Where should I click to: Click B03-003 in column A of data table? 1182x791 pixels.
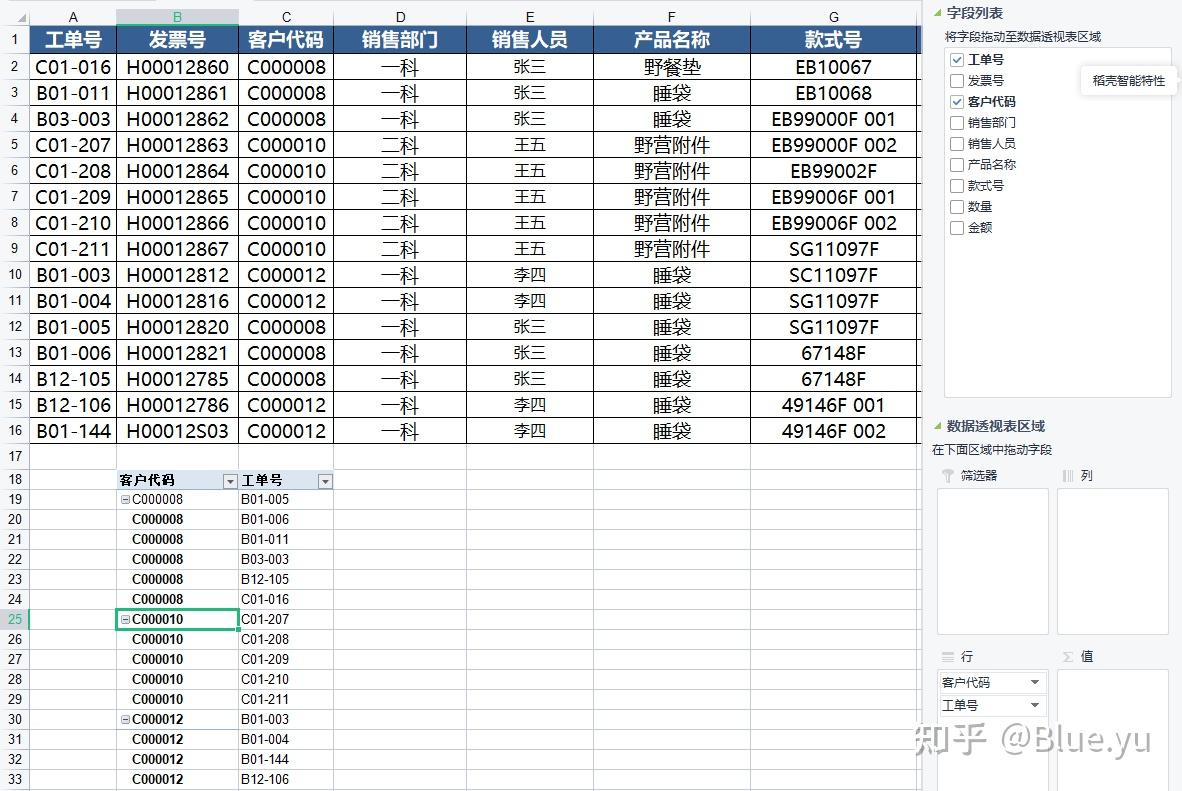click(73, 119)
